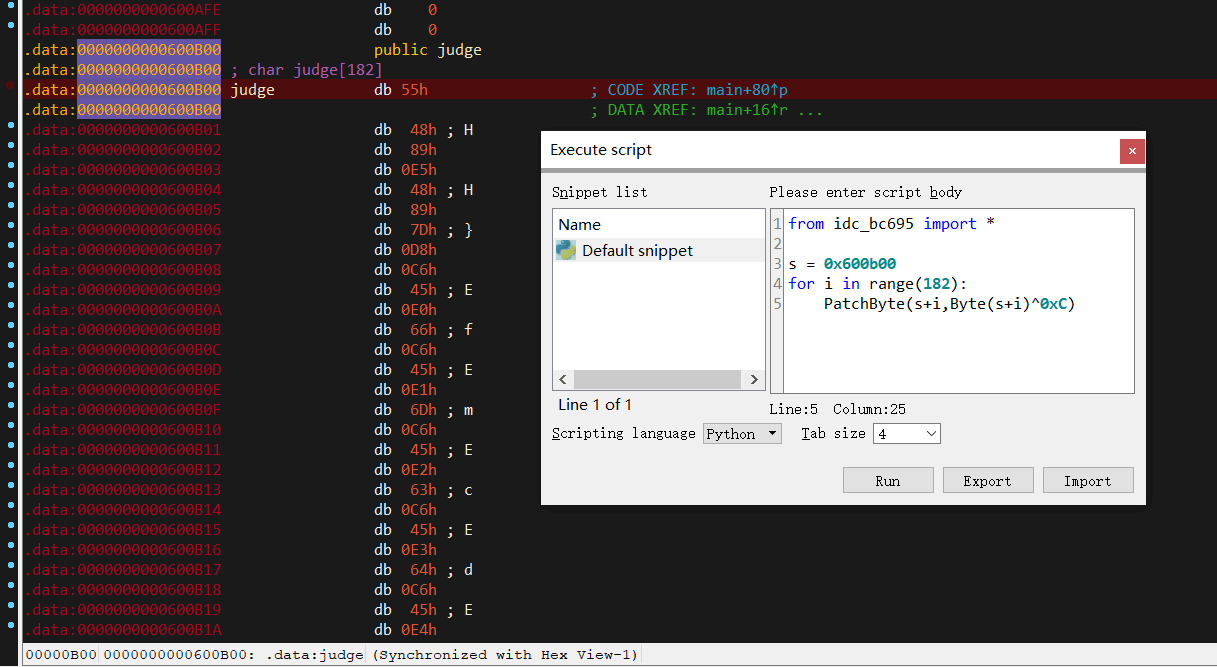The width and height of the screenshot is (1217, 667).
Task: Toggle breakpoint dot at address 600AFF
Action: pos(10,28)
